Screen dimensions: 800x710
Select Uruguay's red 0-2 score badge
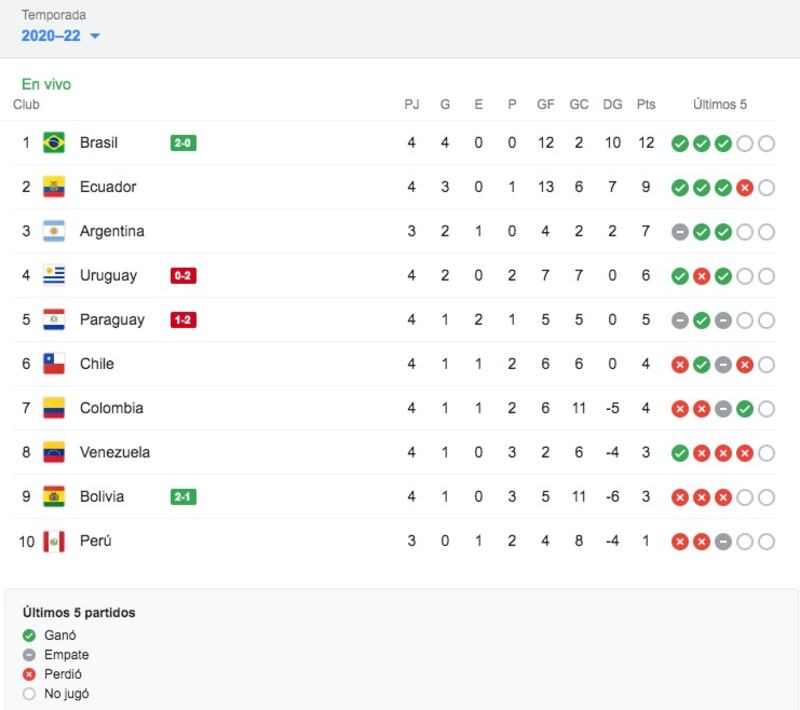183,275
